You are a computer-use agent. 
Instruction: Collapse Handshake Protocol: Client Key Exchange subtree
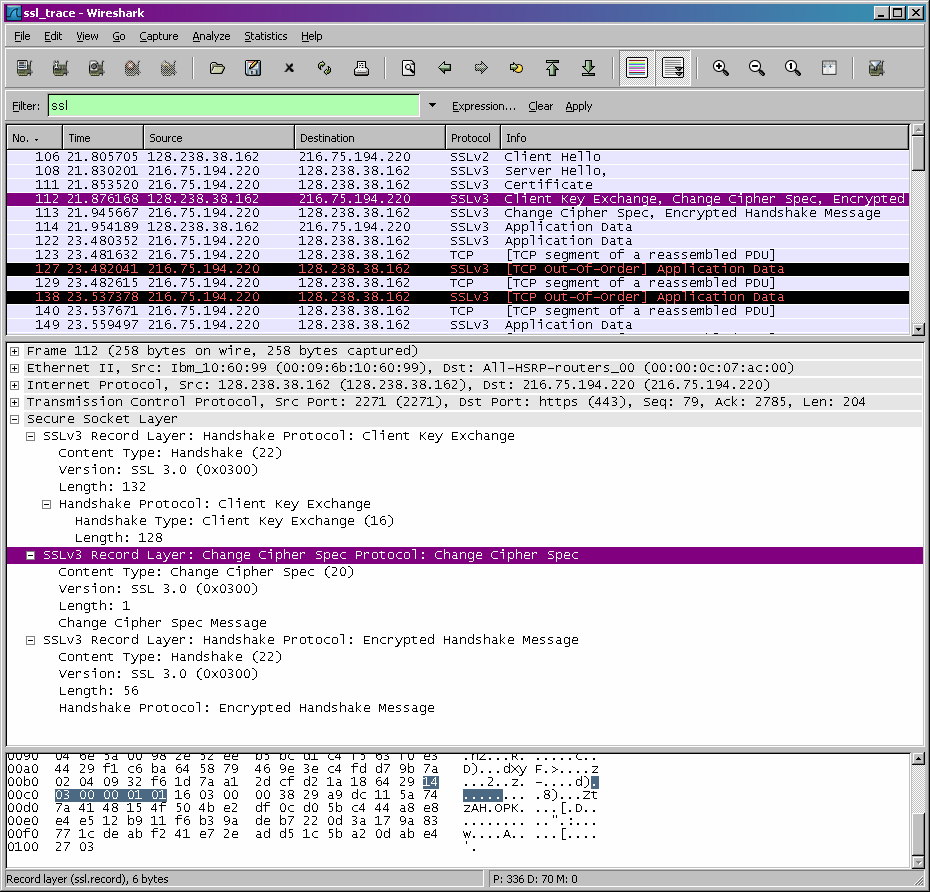tap(46, 504)
